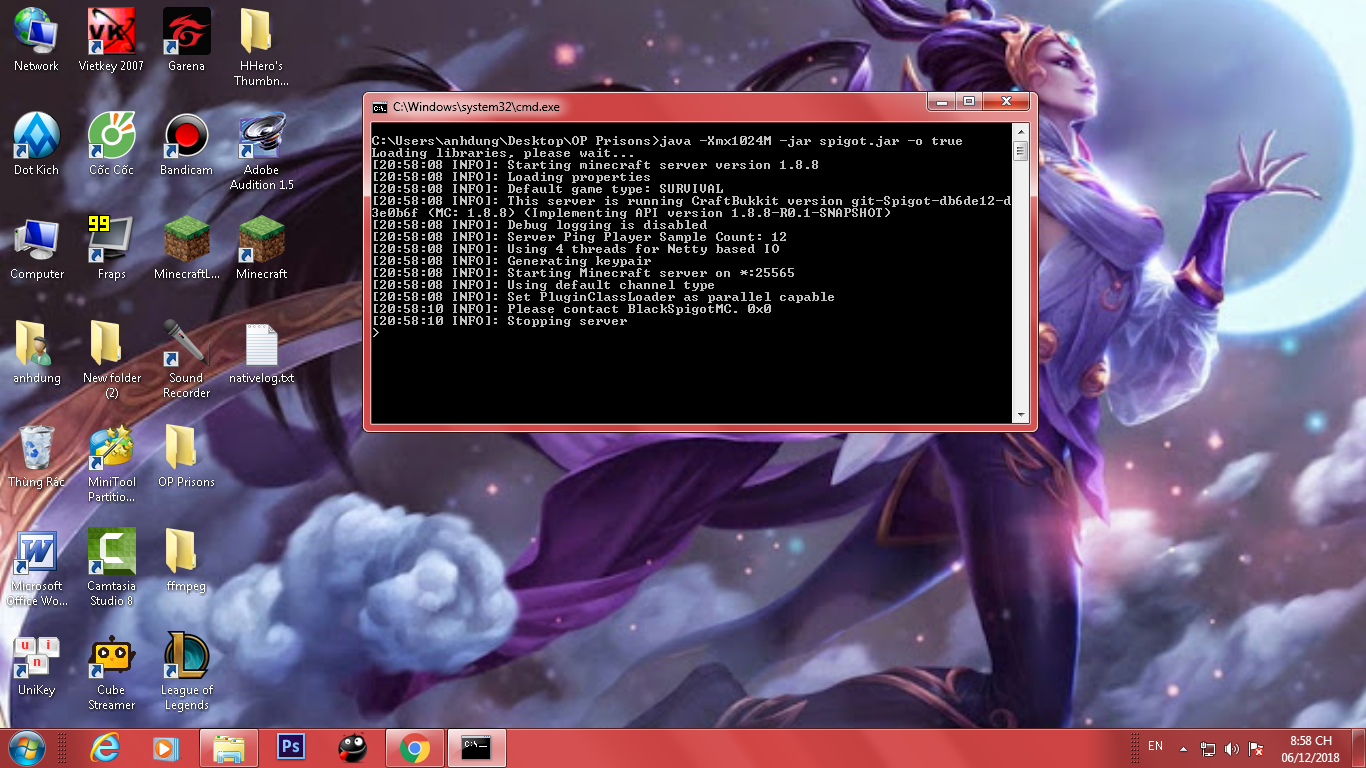This screenshot has width=1366, height=768.
Task: Launch Internet Explorer from the taskbar
Action: (x=104, y=748)
